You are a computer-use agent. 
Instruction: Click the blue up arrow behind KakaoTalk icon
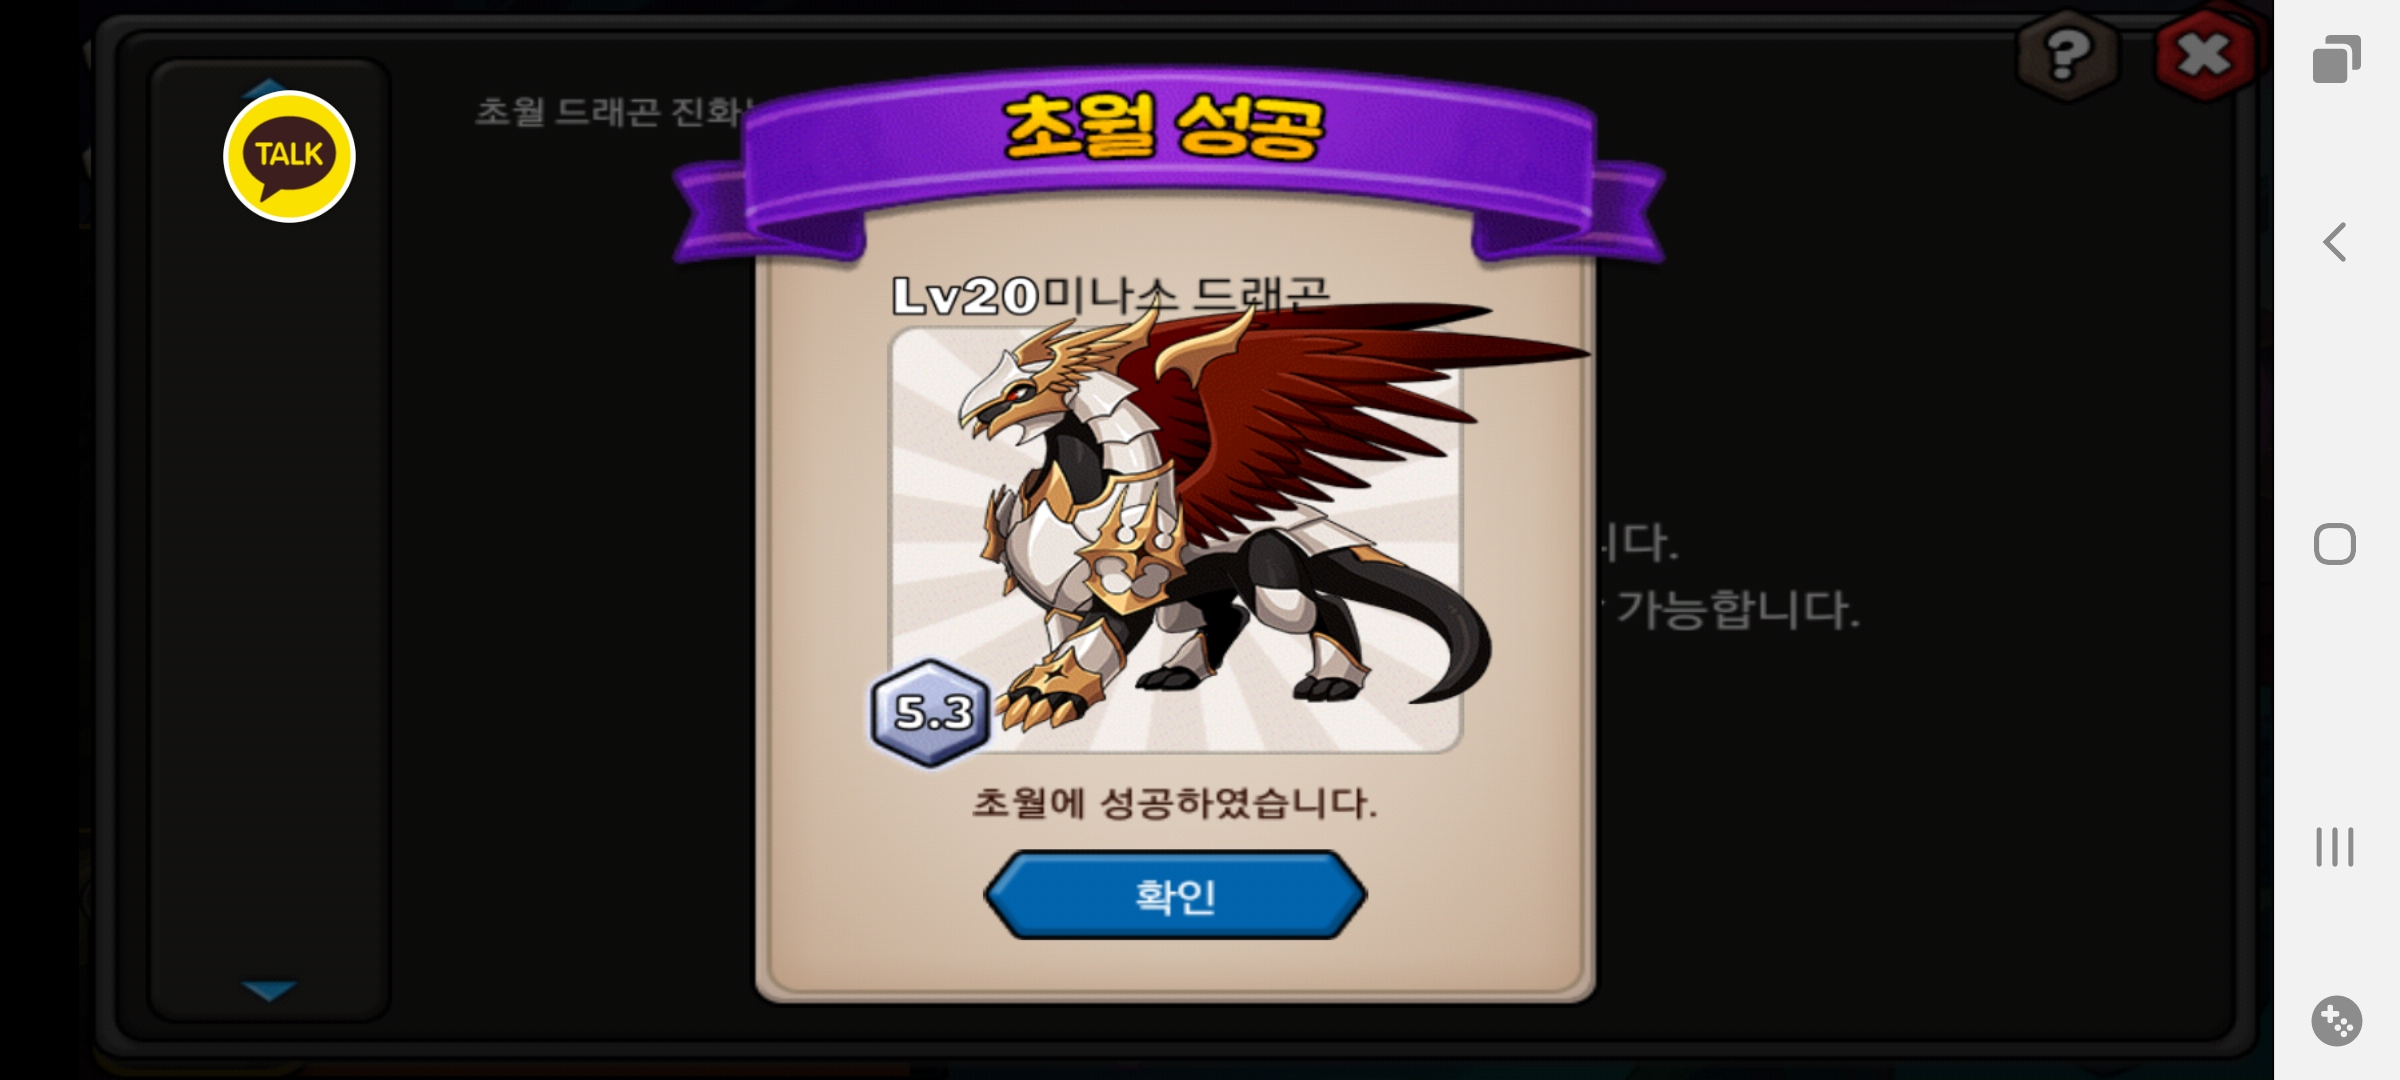(266, 86)
